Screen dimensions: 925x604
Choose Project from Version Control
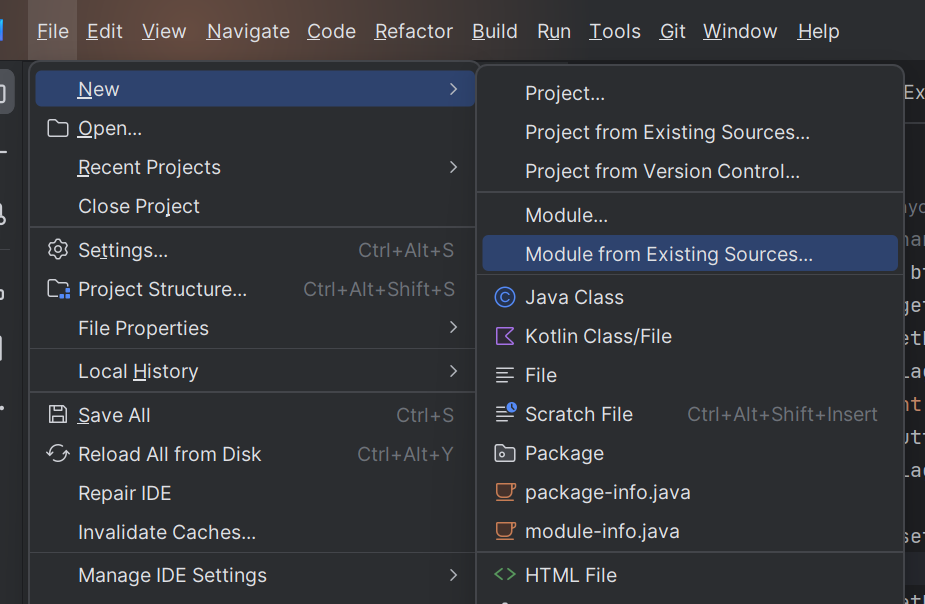click(662, 171)
